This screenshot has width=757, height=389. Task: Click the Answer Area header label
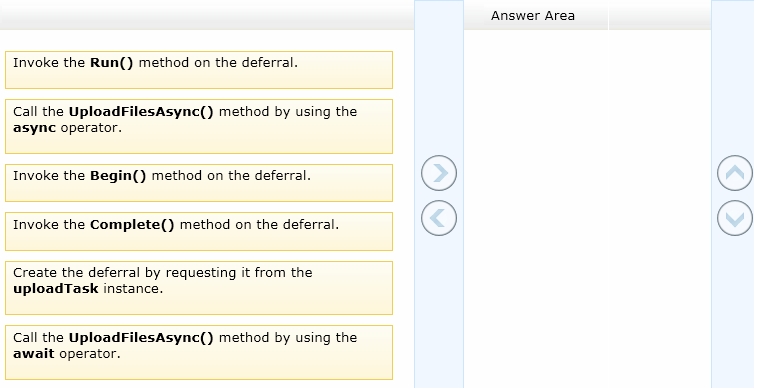click(533, 16)
